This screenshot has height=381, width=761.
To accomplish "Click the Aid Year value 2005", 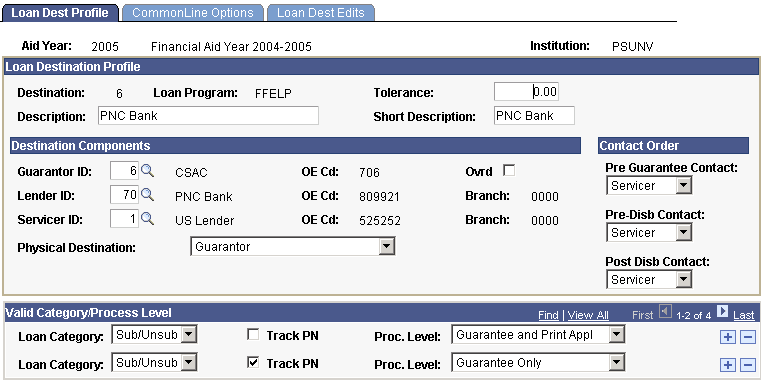I will tap(105, 47).
